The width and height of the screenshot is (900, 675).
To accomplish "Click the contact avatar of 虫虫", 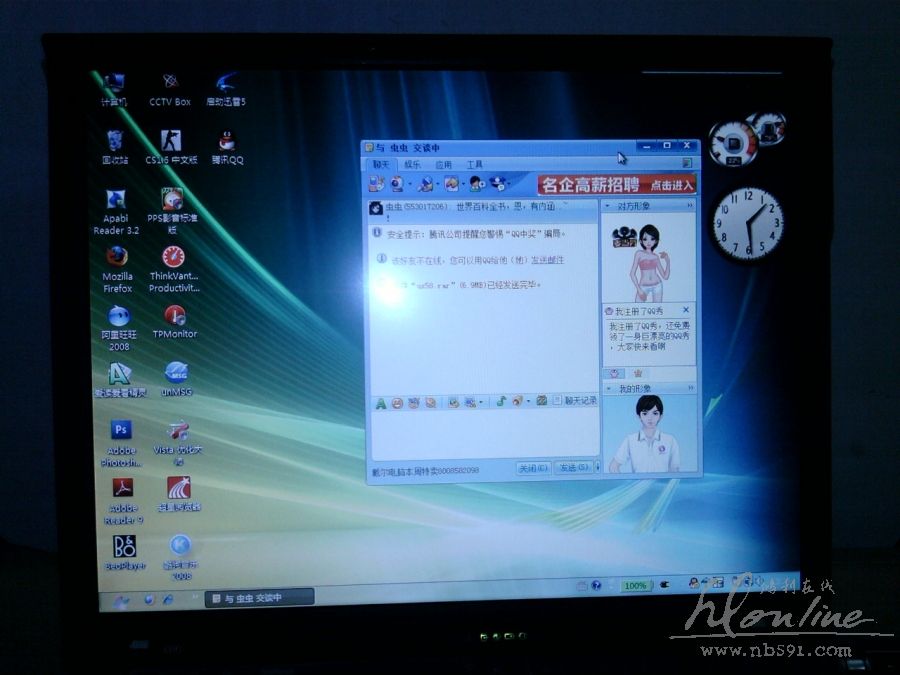I will (376, 208).
